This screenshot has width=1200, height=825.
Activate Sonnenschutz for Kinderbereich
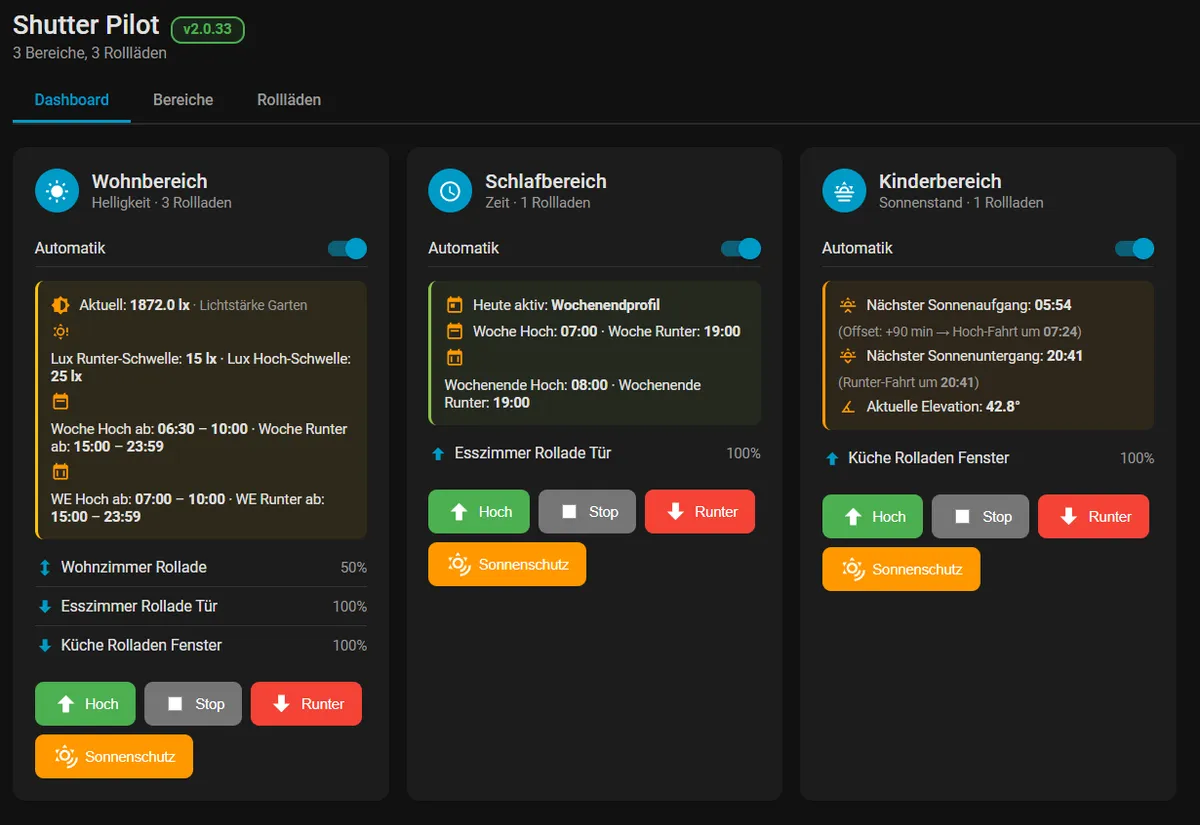tap(901, 569)
